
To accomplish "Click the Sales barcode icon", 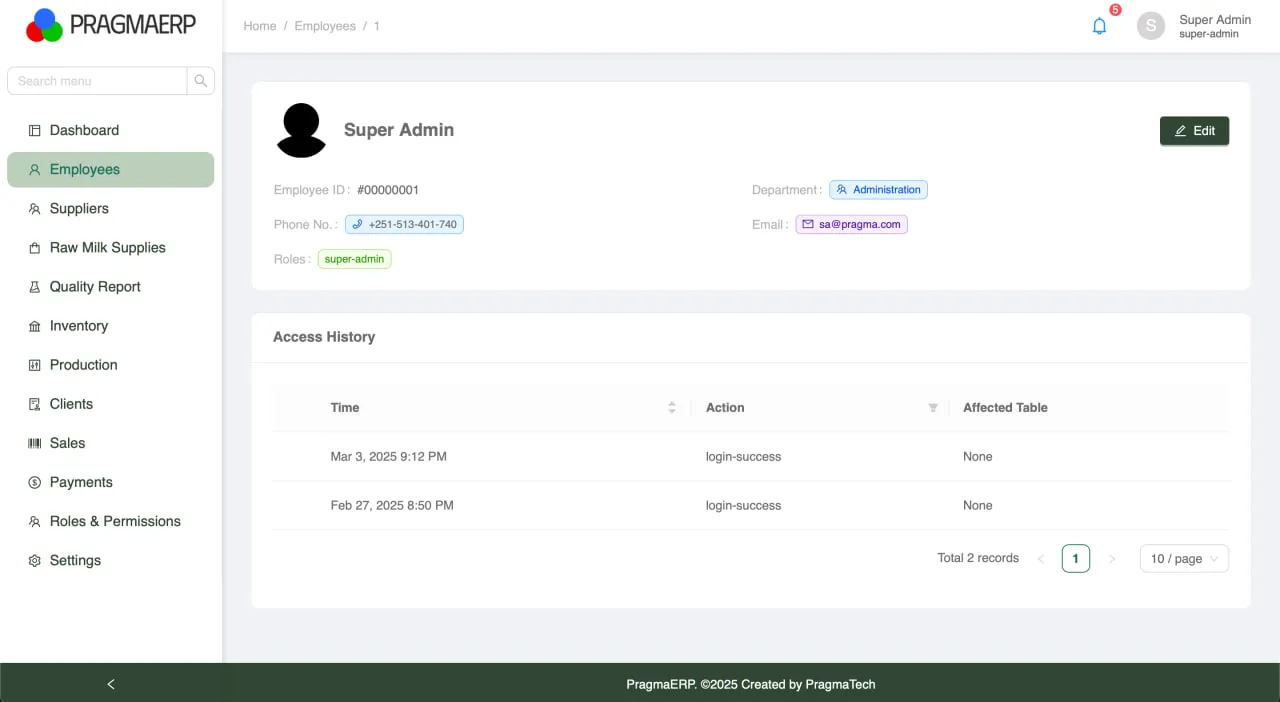I will click(x=35, y=443).
